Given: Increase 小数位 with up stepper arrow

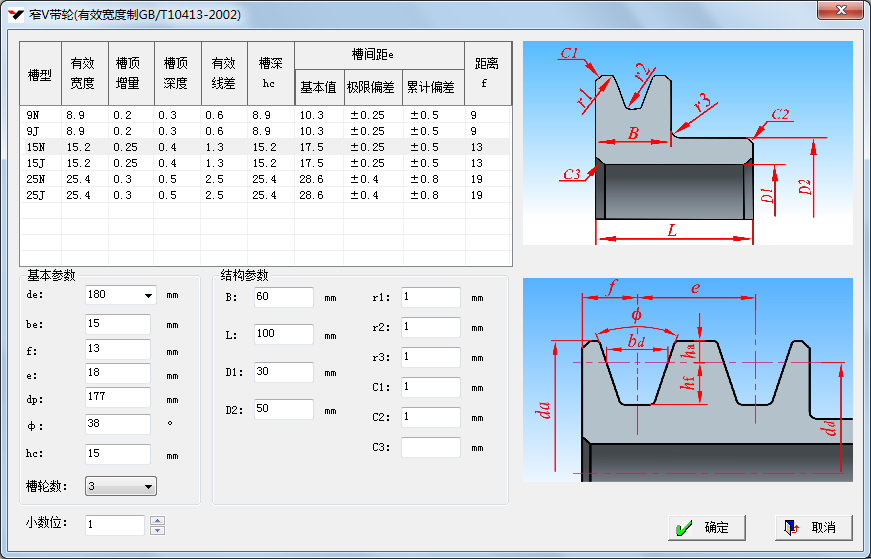Looking at the screenshot, I should pyautogui.click(x=157, y=520).
